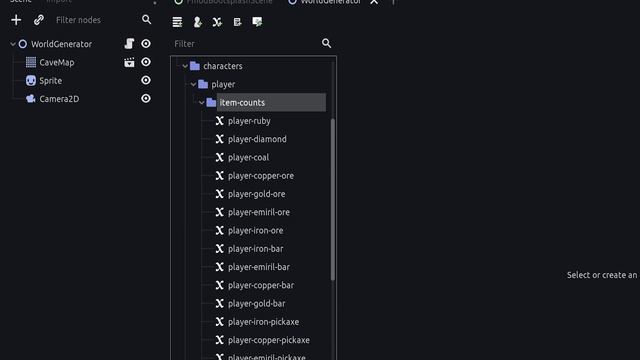Open the player-gold-ore value
Screen dimensions: 640x360
click(257, 194)
